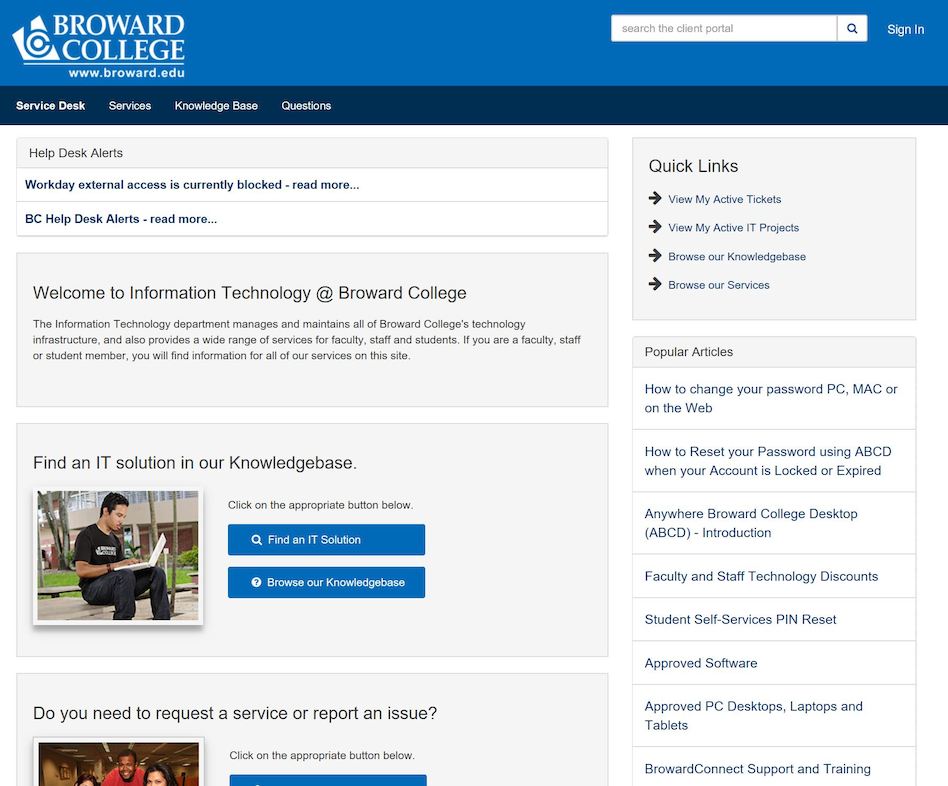This screenshot has width=948, height=786.
Task: Click arrow icon beside Browse our Services
Action: (655, 284)
